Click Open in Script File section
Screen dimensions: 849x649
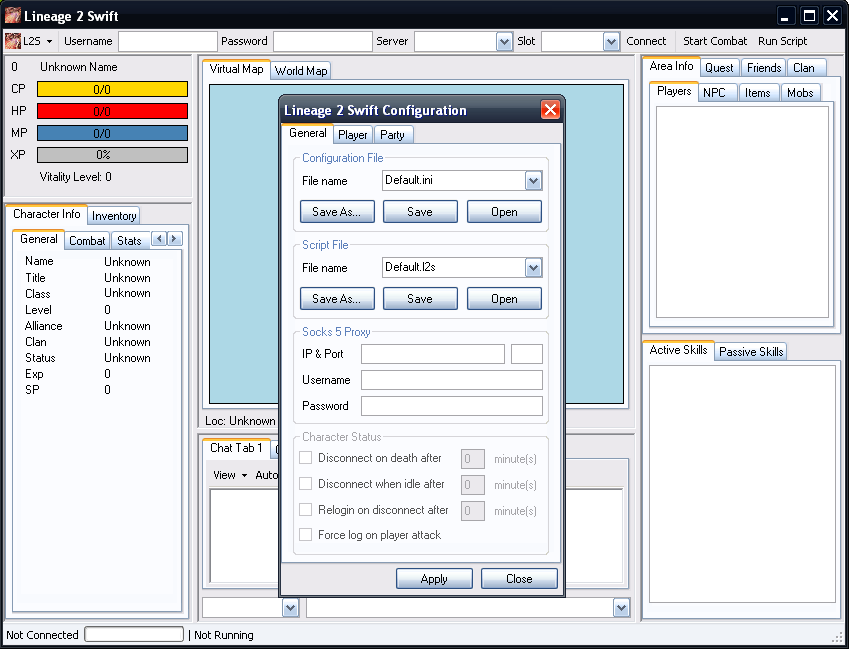point(504,299)
